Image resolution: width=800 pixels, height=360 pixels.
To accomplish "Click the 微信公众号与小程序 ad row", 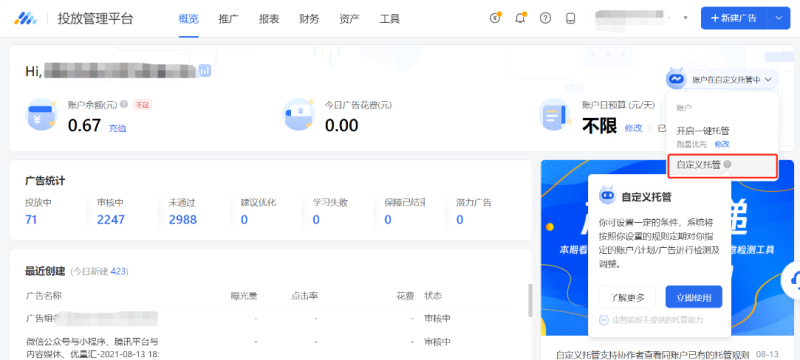I will tap(92, 347).
